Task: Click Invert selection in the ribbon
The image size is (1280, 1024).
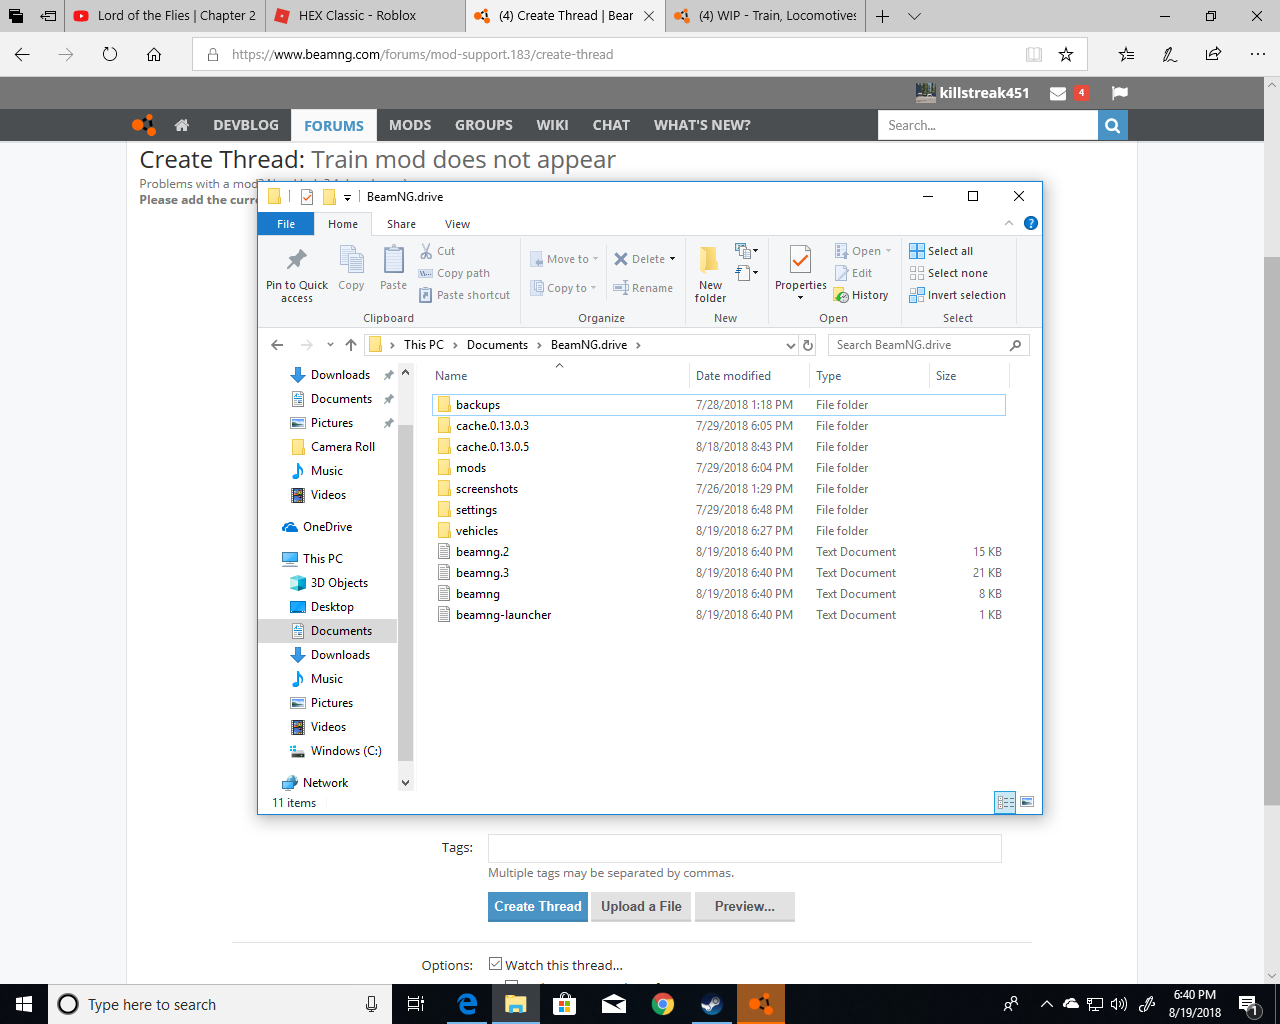Action: coord(958,295)
